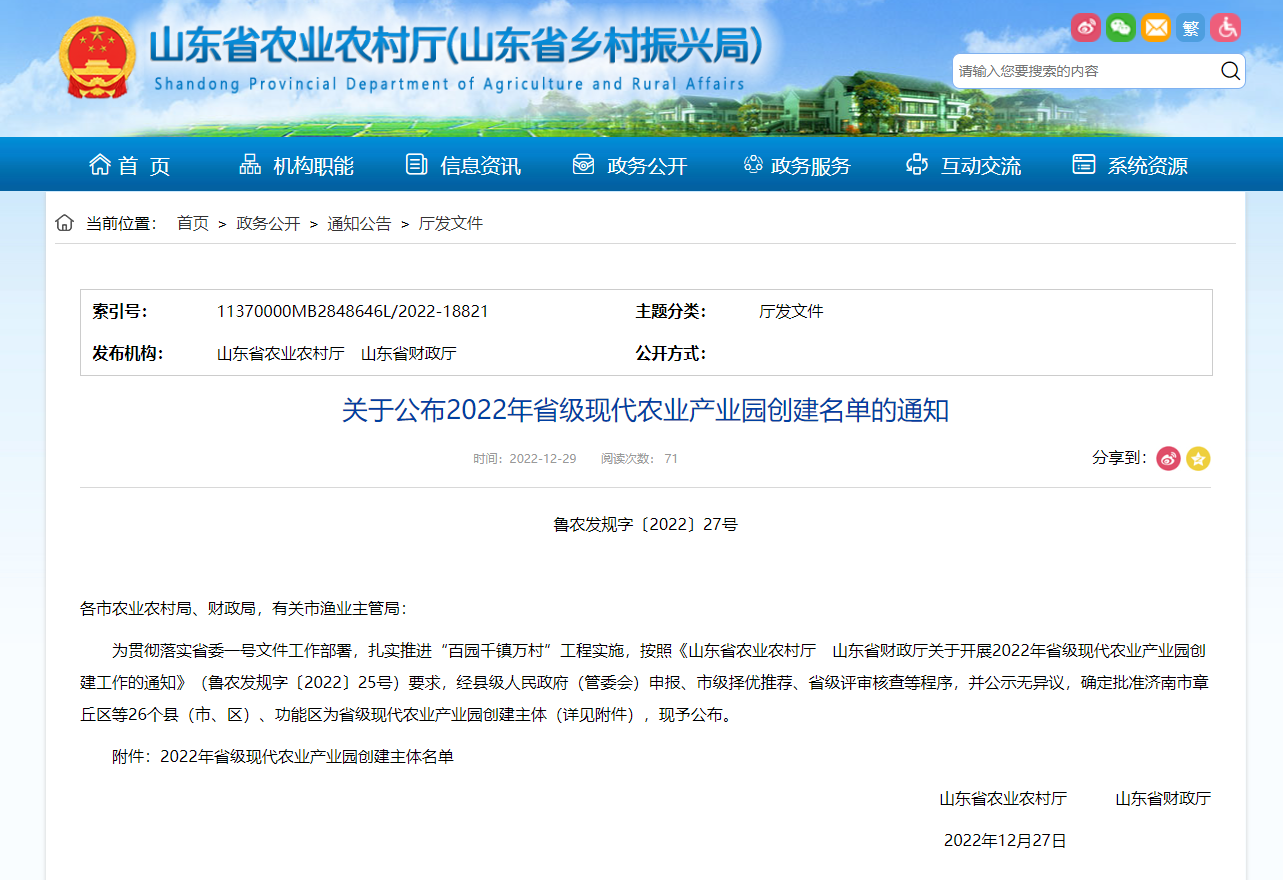Open 机构职能 menu item text

314,166
